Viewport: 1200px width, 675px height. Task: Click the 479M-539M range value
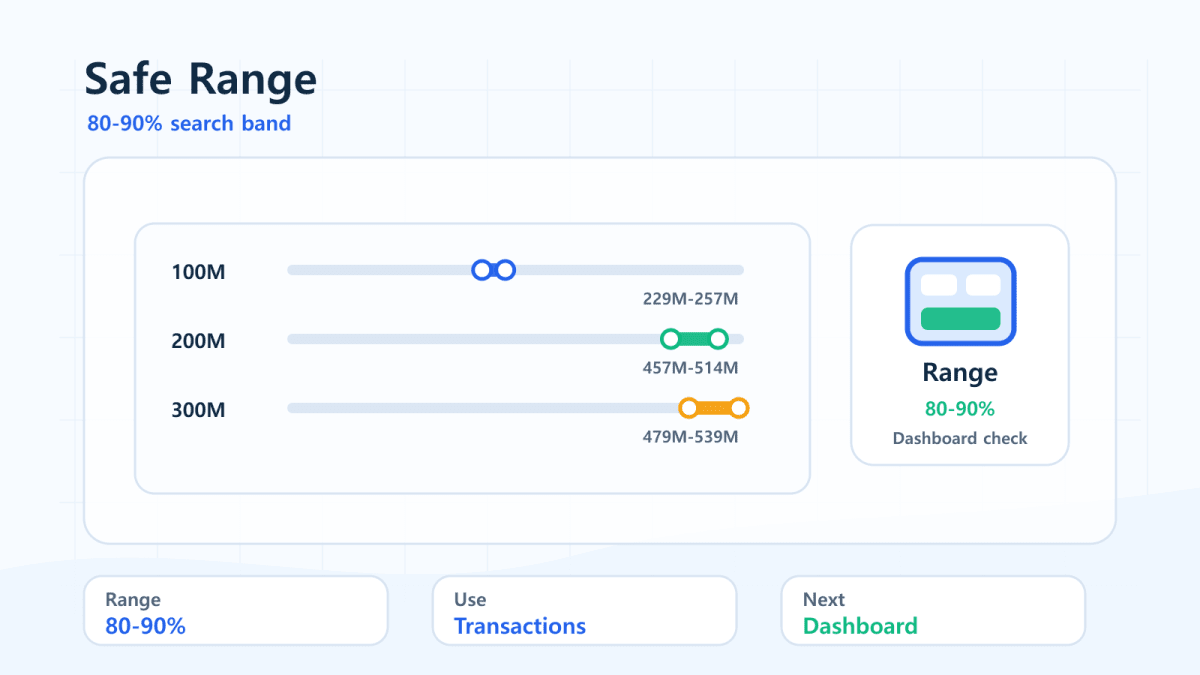click(x=690, y=437)
